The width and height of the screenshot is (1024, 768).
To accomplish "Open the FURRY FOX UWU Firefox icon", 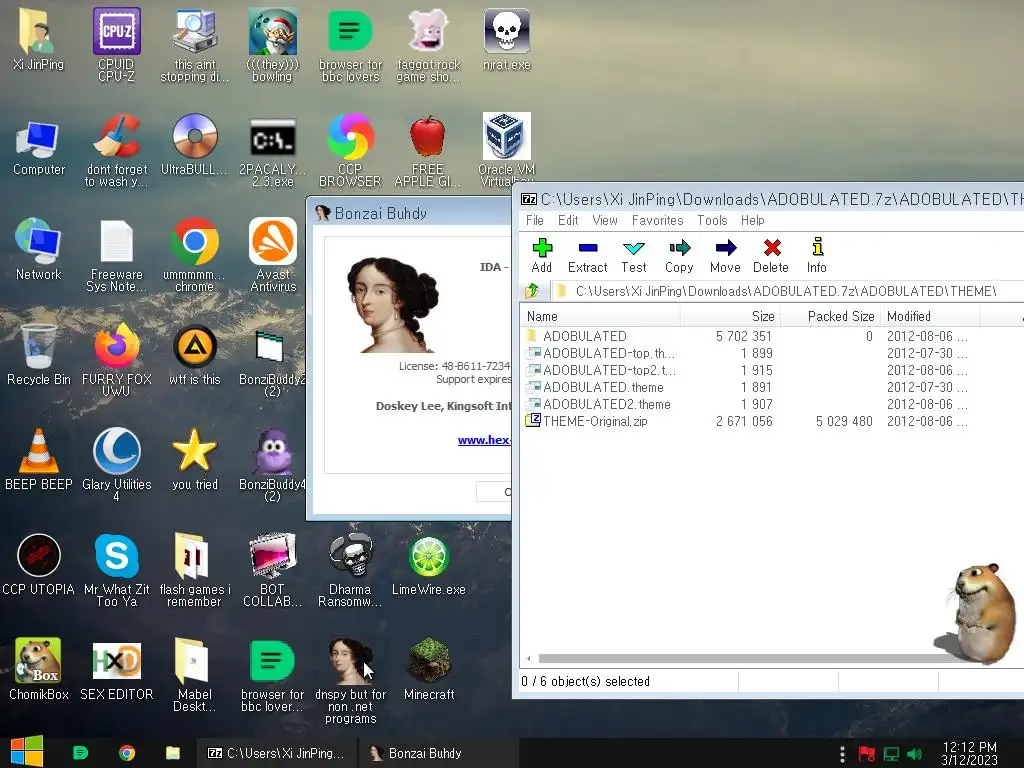I will click(116, 359).
